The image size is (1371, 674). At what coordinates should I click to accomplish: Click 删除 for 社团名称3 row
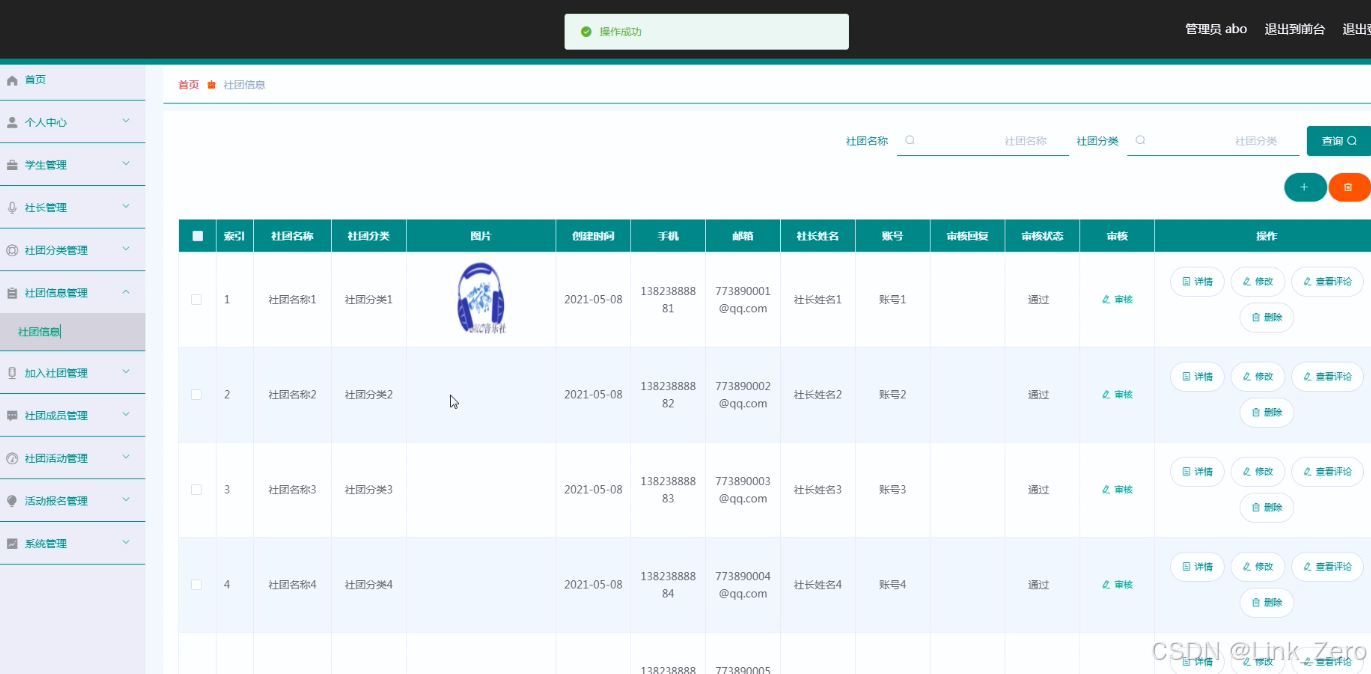pos(1267,508)
